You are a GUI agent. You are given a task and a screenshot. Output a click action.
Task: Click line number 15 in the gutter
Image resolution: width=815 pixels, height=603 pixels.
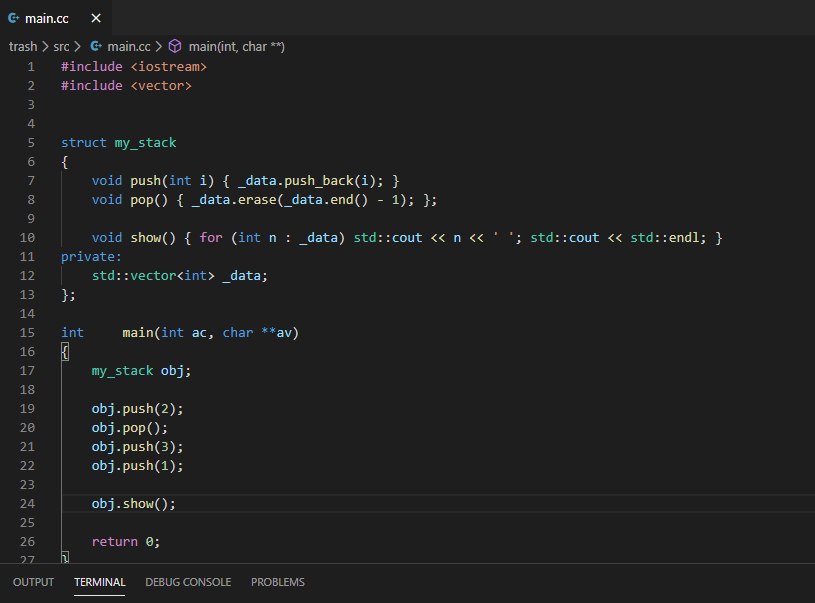click(x=27, y=333)
